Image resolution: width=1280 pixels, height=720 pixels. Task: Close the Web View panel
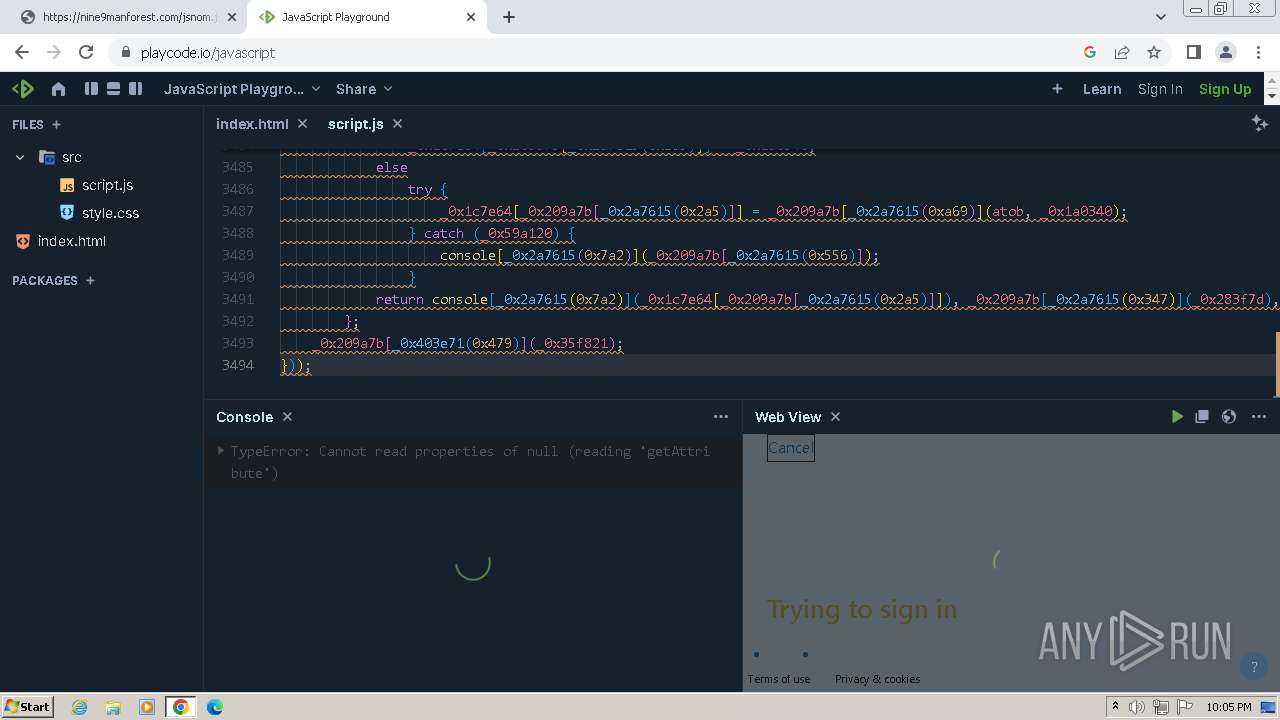(835, 417)
